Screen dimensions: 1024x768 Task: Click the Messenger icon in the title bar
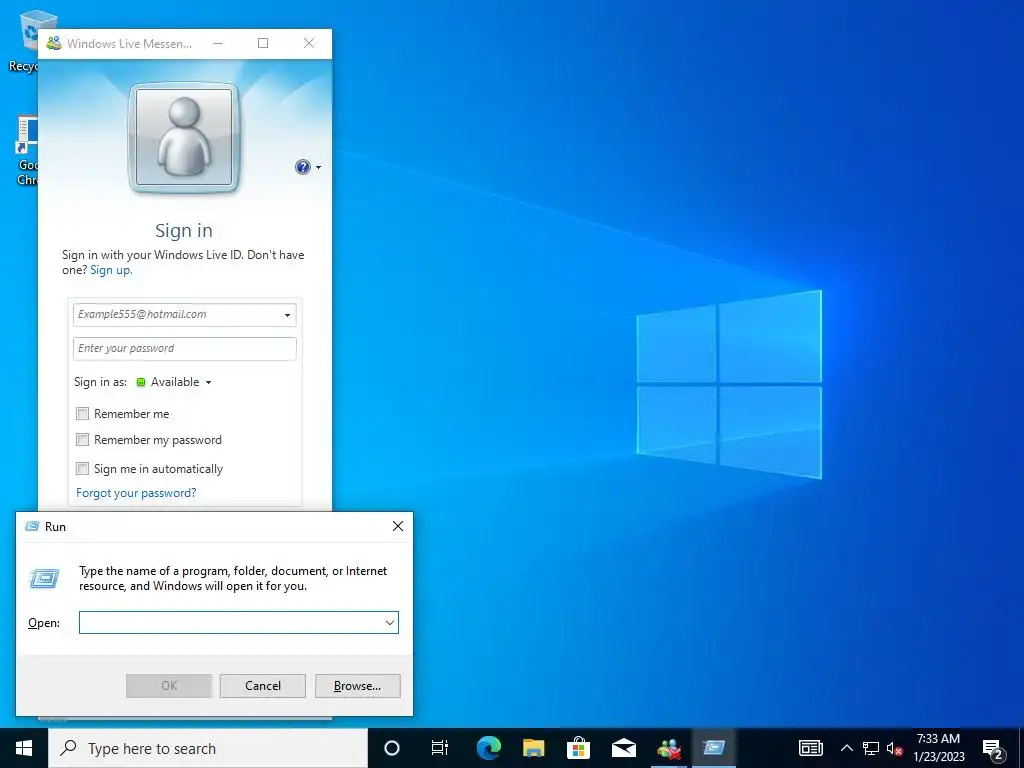click(54, 44)
